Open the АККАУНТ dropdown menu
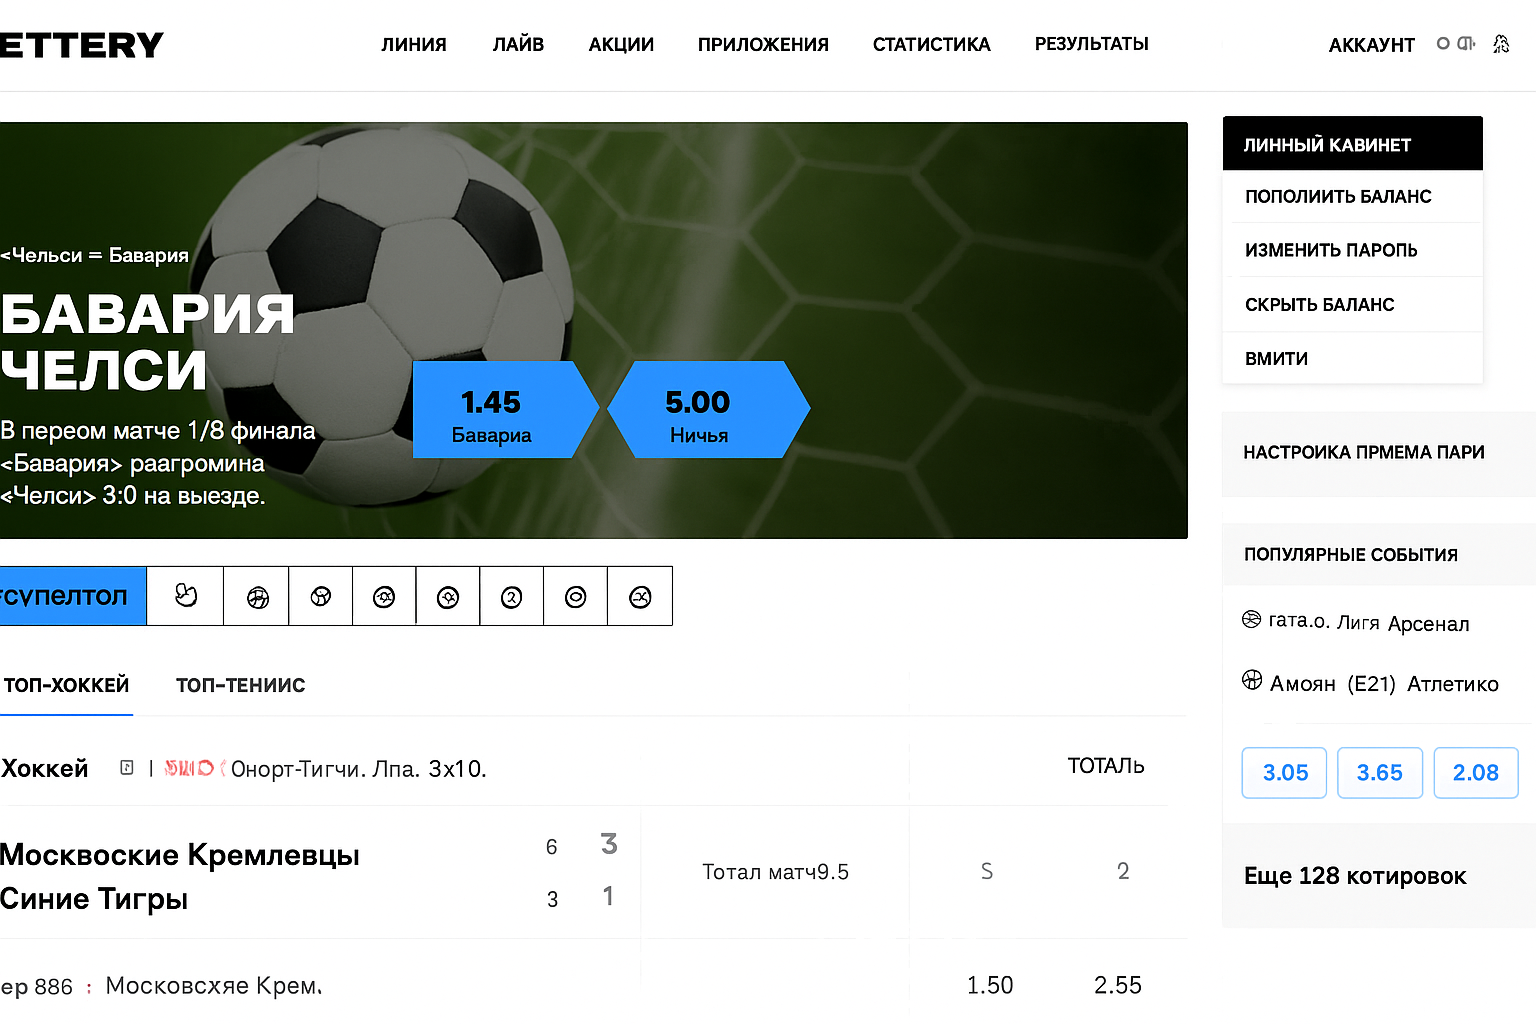1536x1024 pixels. click(x=1371, y=45)
